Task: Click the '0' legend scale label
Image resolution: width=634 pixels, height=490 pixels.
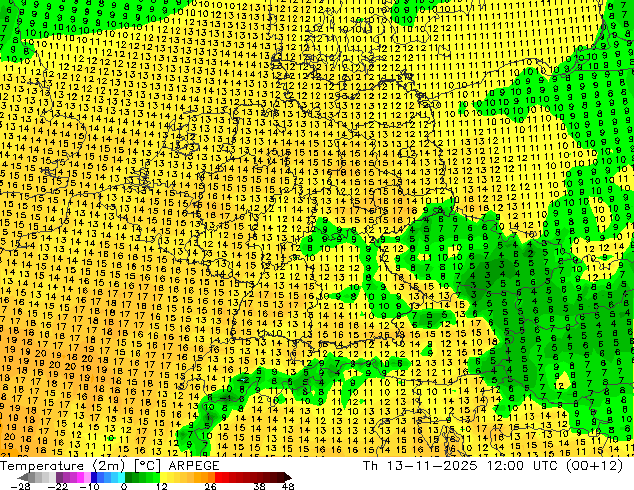Action: coord(124,486)
